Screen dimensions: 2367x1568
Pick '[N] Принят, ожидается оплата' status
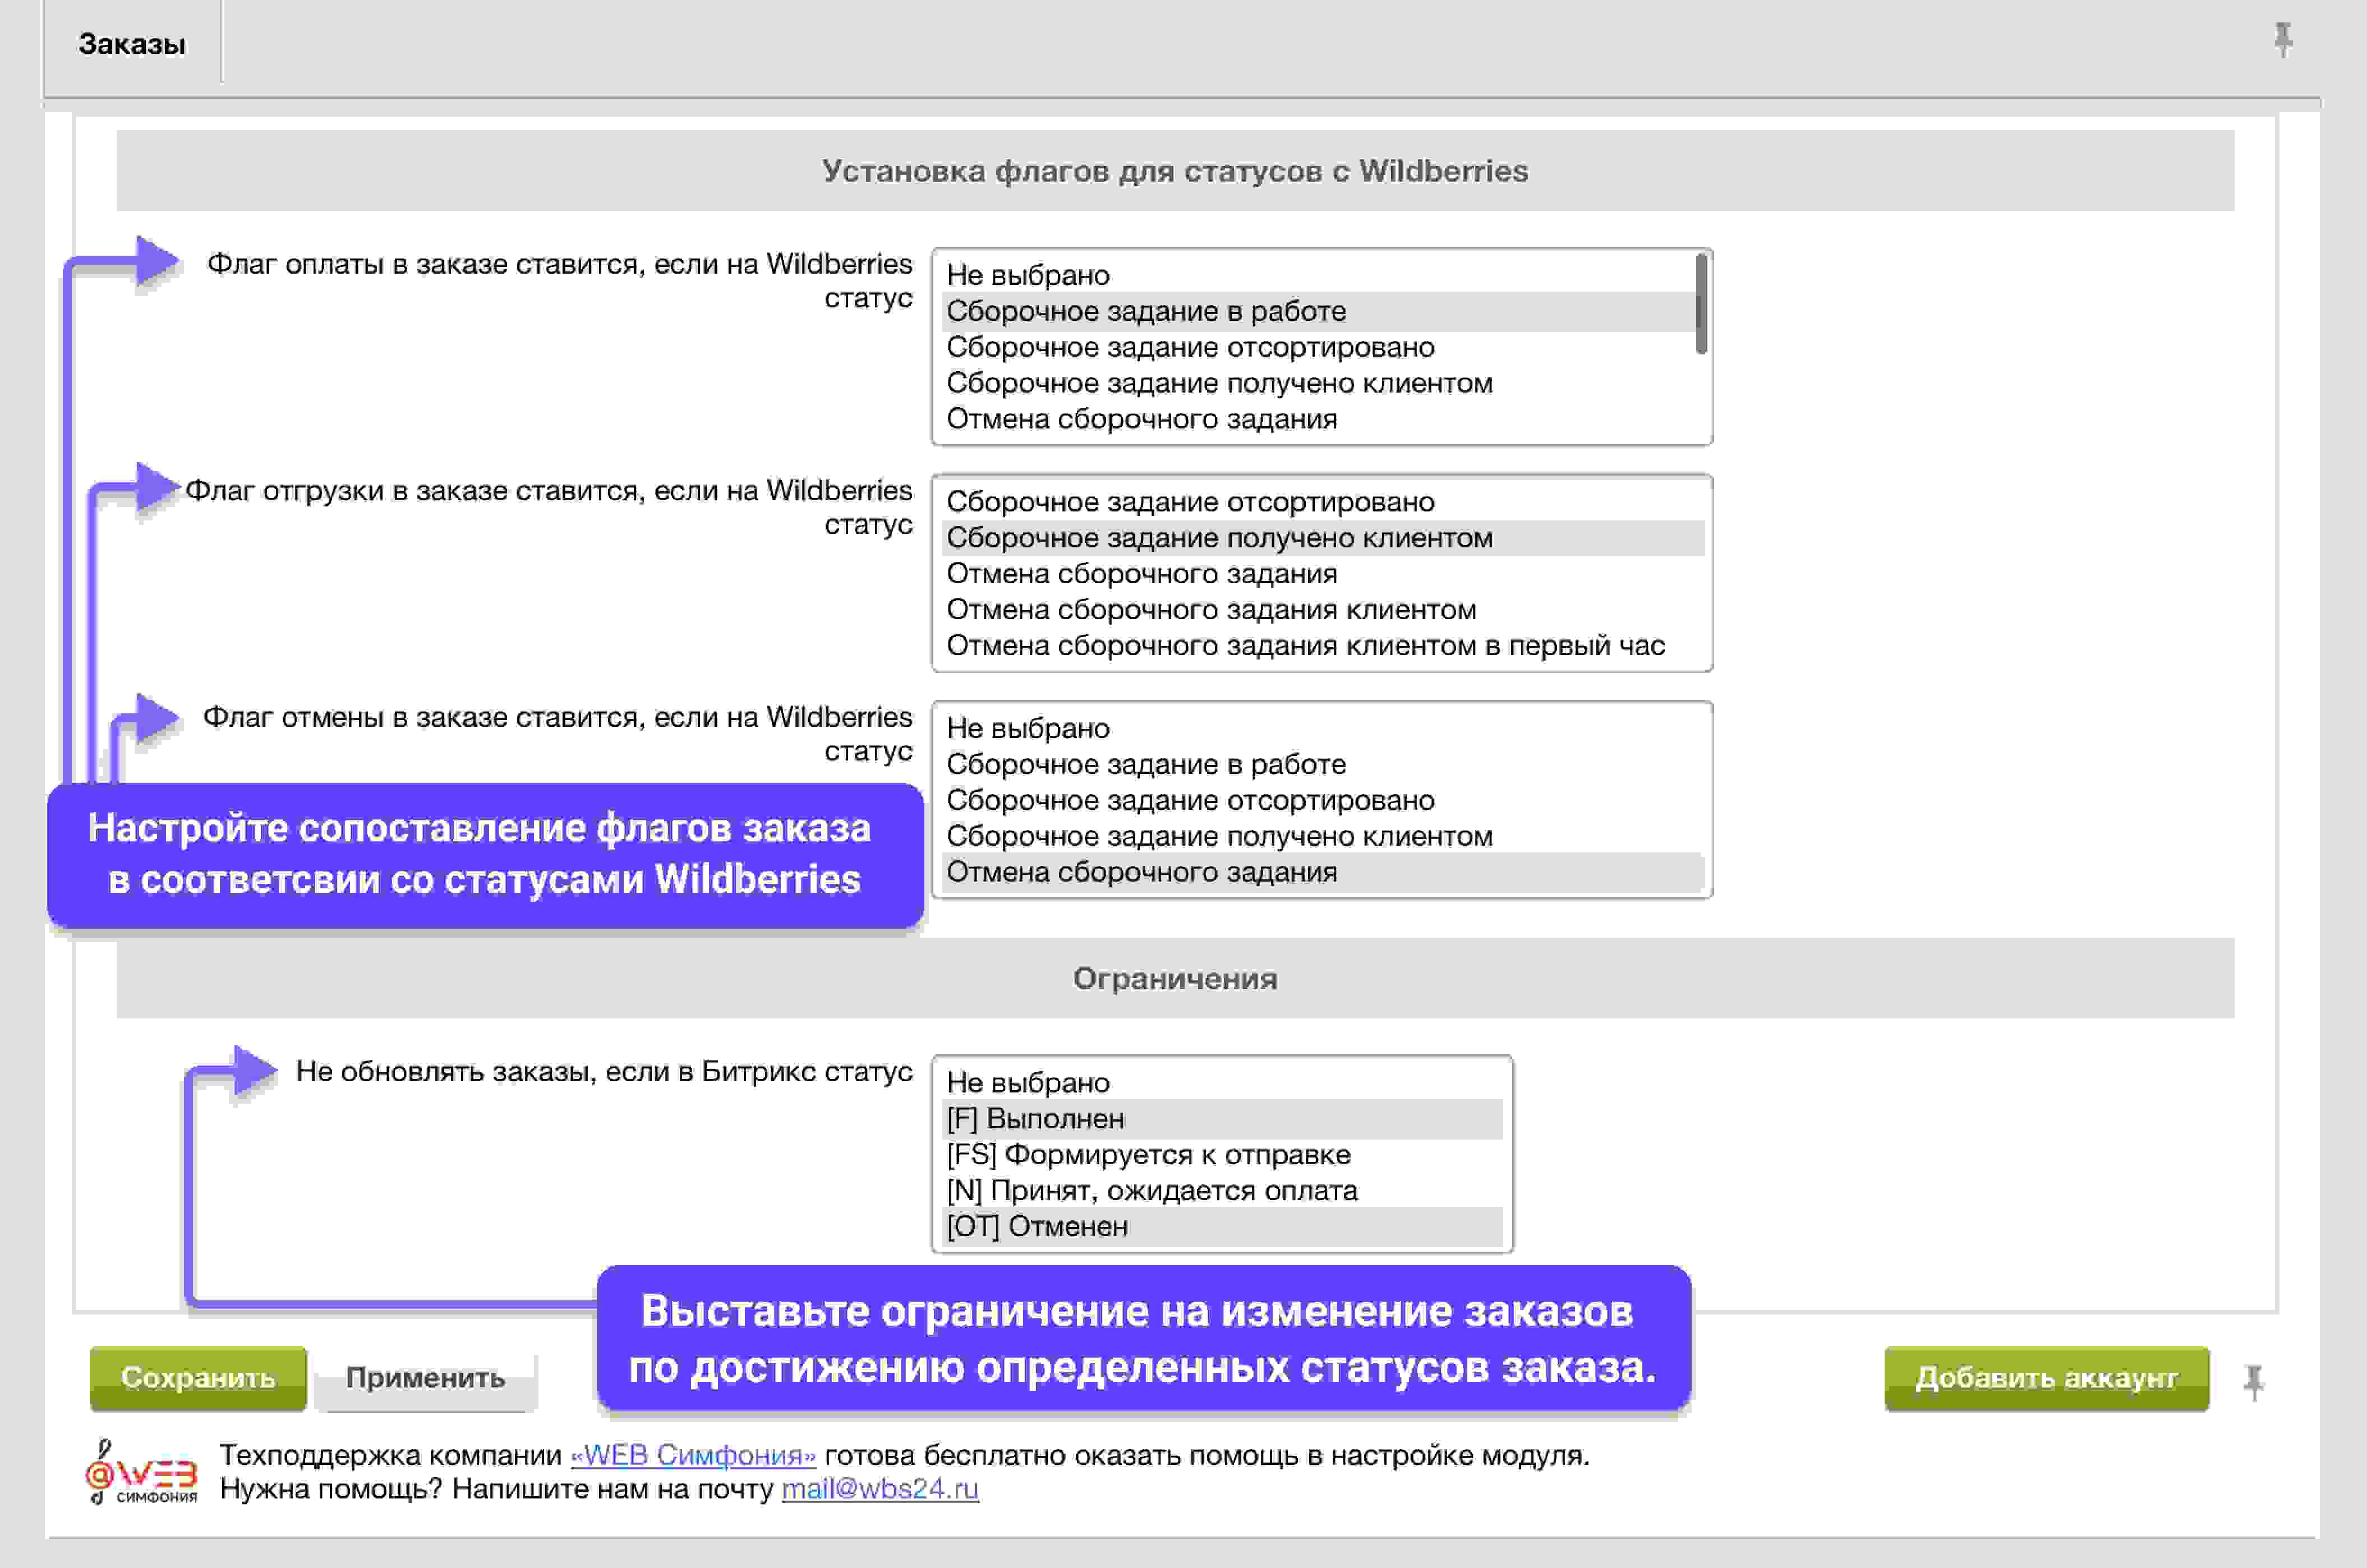[1223, 1191]
